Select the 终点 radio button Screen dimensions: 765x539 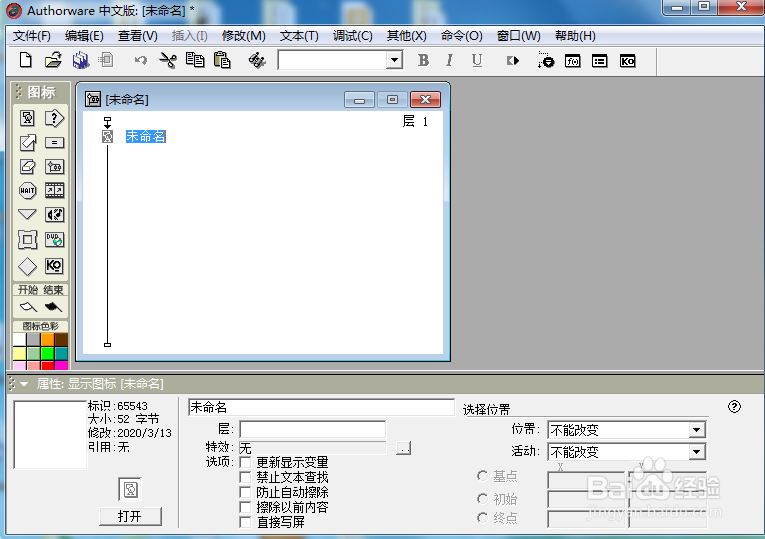[x=483, y=518]
